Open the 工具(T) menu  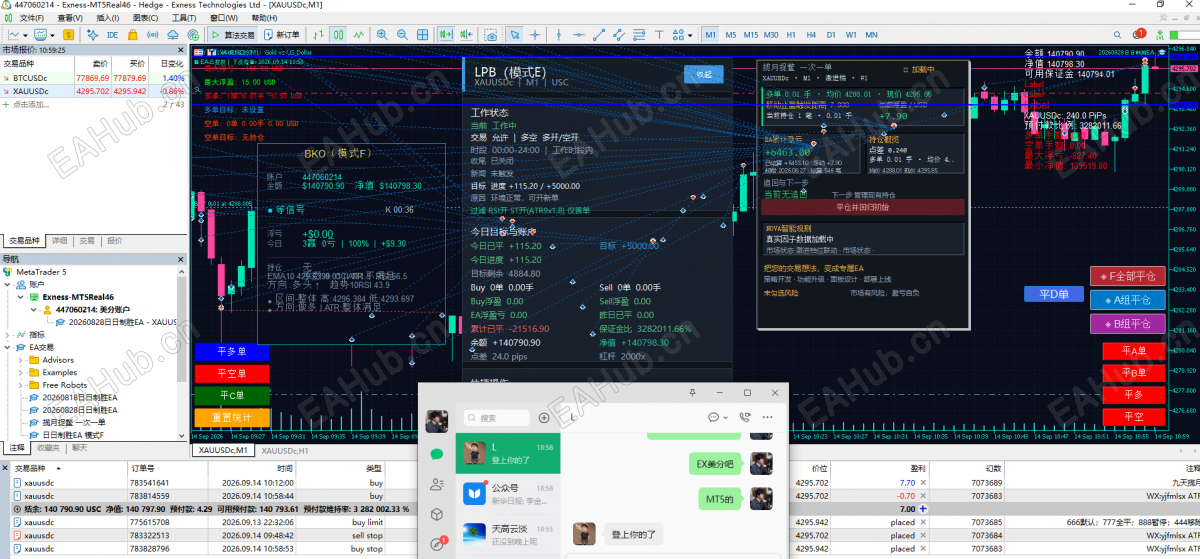pos(184,18)
